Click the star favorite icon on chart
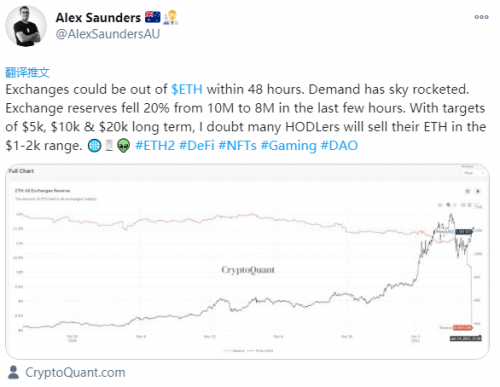The width and height of the screenshot is (500, 387). 467,191
